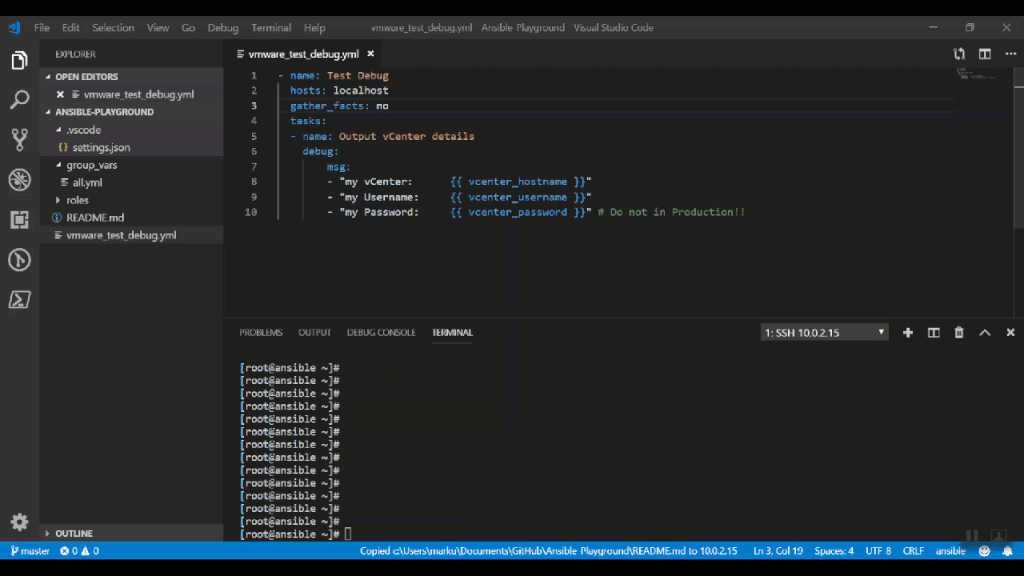Screen dimensions: 1024x576
Task: Maximize the terminal panel size
Action: (x=985, y=333)
